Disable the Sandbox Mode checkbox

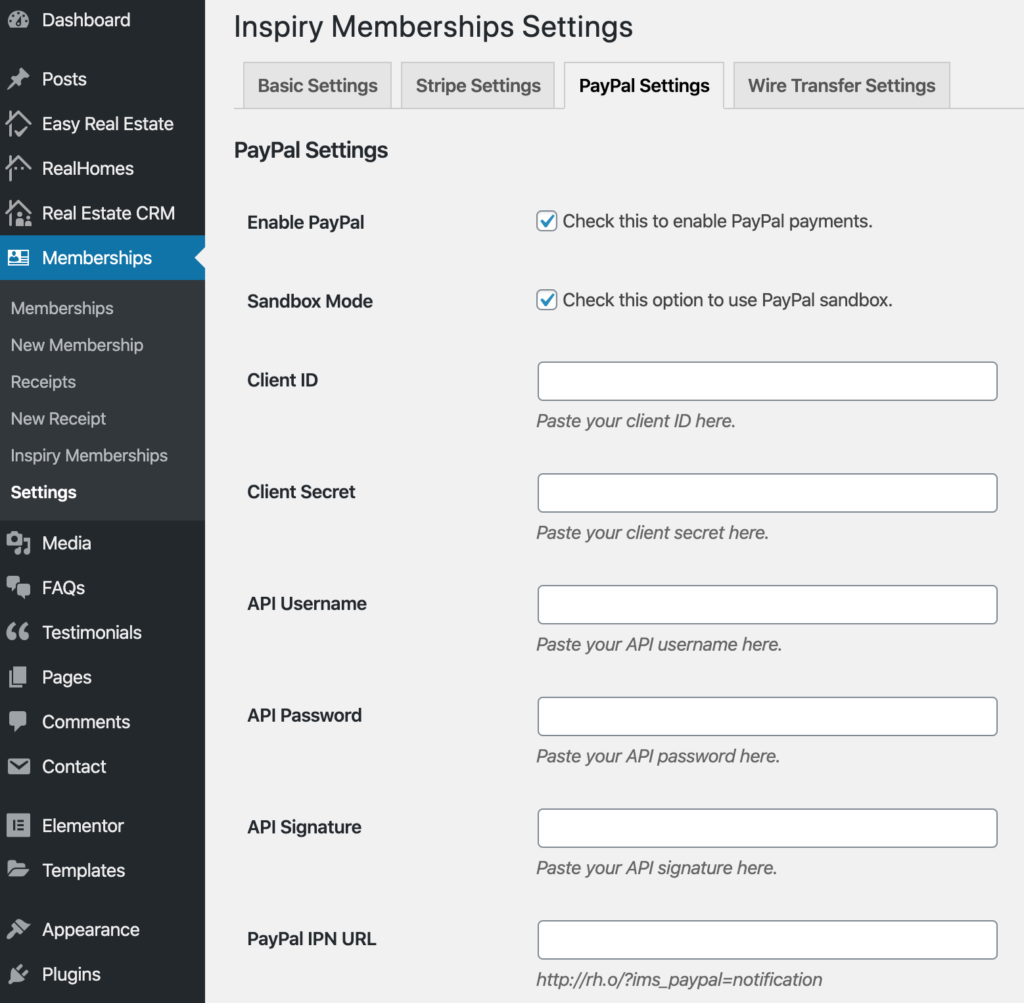coord(547,300)
